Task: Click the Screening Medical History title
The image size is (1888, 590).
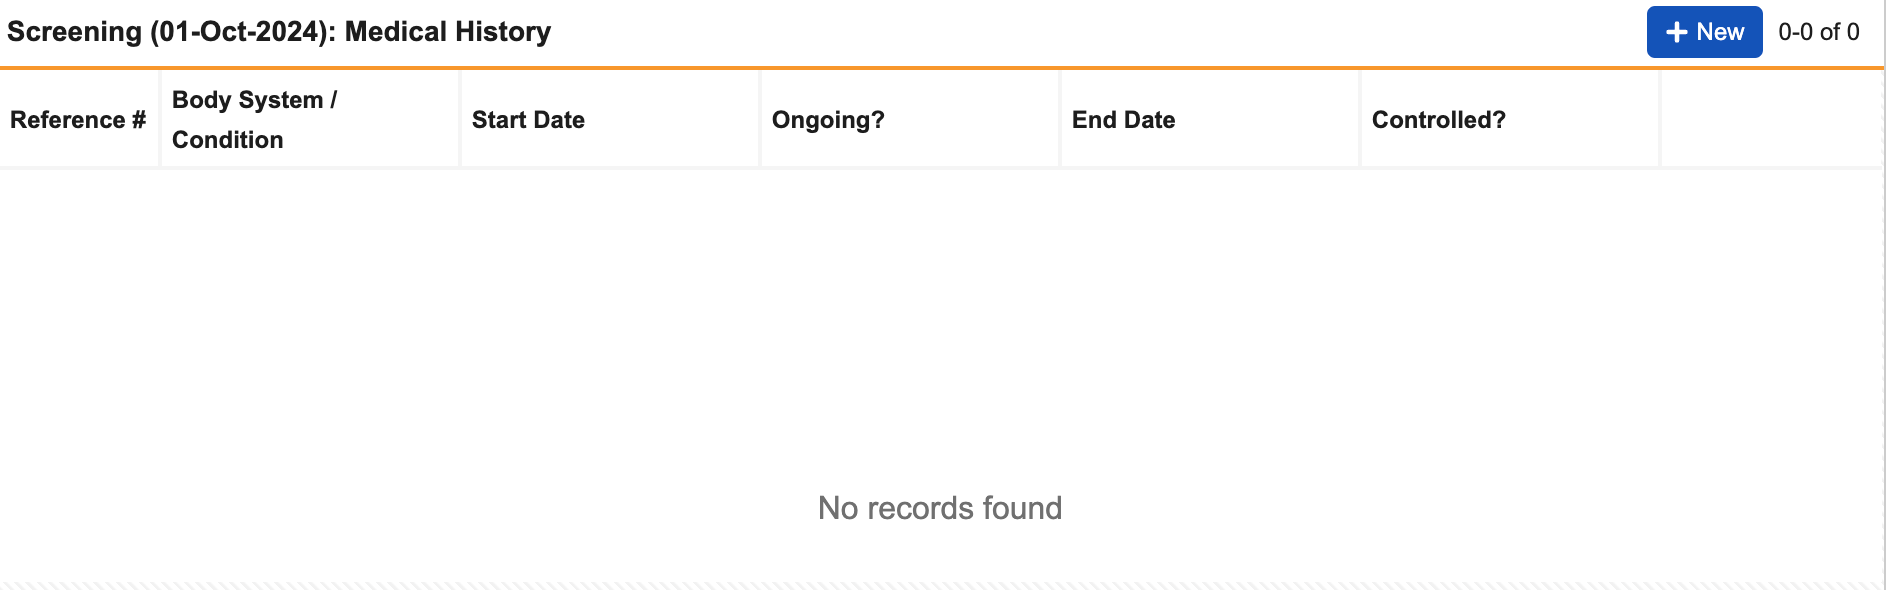Action: pyautogui.click(x=279, y=32)
